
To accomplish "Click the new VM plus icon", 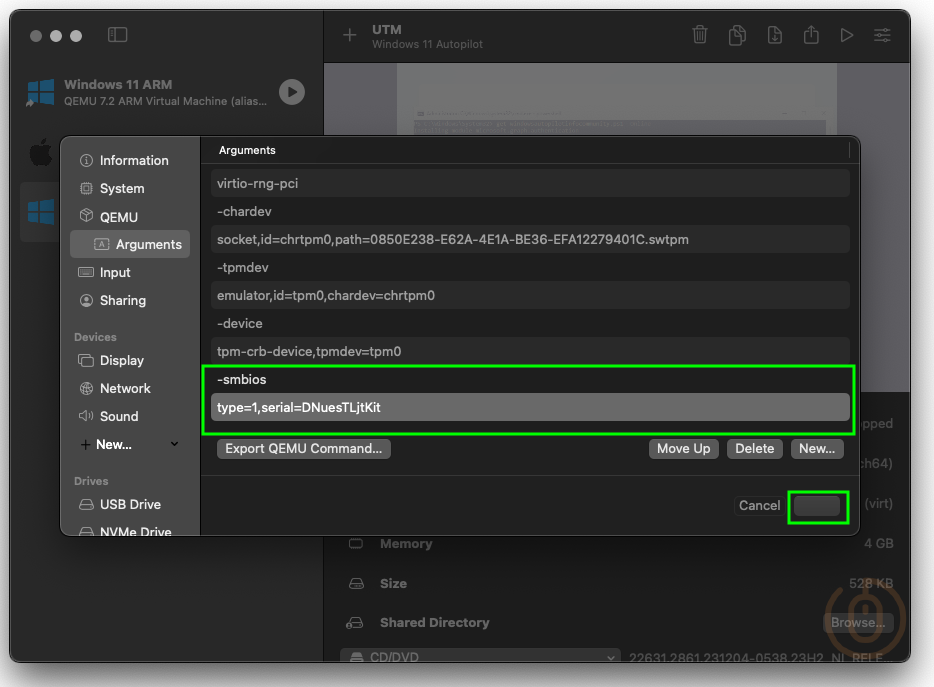I will click(349, 34).
